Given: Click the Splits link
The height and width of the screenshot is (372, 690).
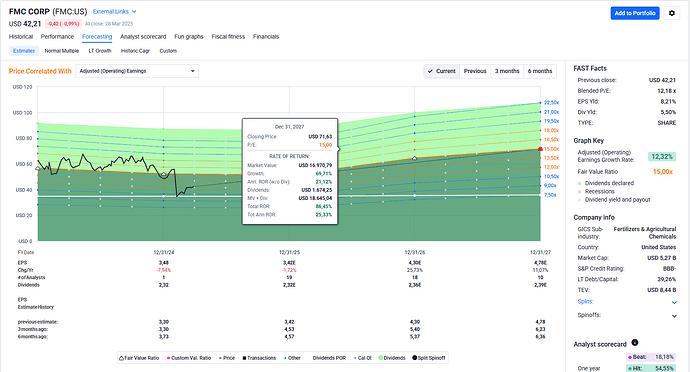Looking at the screenshot, I should 586,302.
